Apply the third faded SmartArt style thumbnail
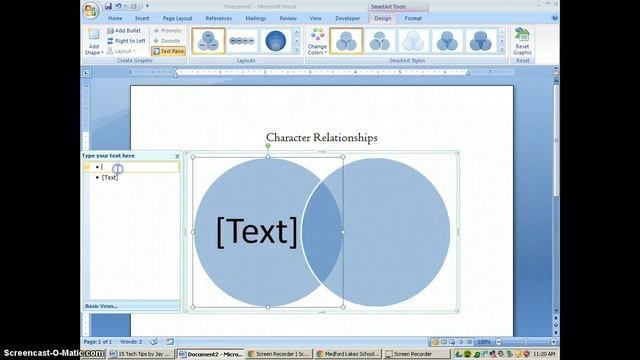 (413, 41)
